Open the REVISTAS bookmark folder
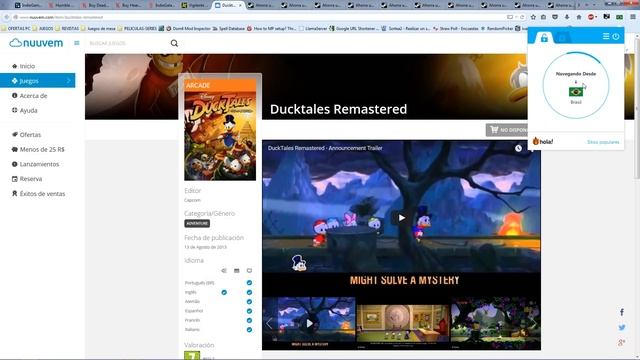Viewport: 640px width, 360px height. [x=67, y=29]
